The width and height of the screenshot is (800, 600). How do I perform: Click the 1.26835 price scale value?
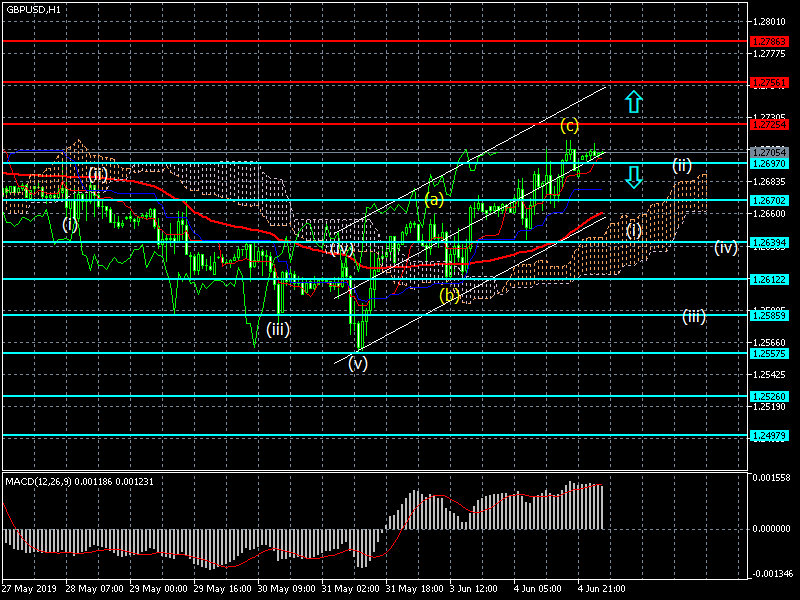(769, 182)
